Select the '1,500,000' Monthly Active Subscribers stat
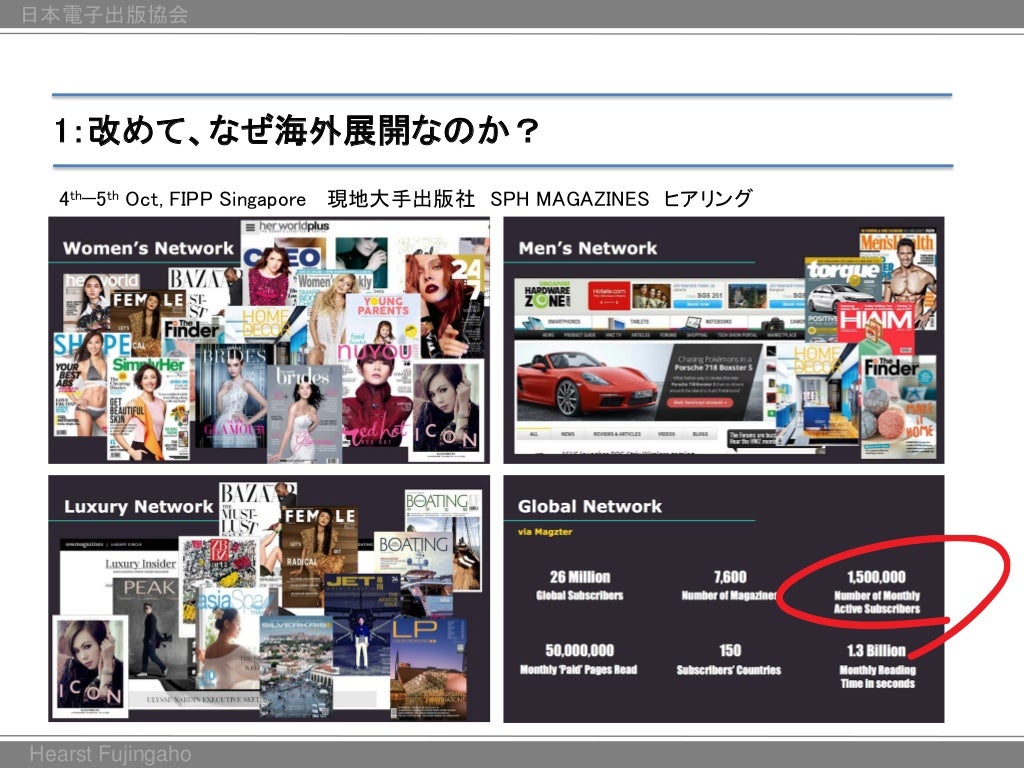The width and height of the screenshot is (1024, 768). coord(876,592)
